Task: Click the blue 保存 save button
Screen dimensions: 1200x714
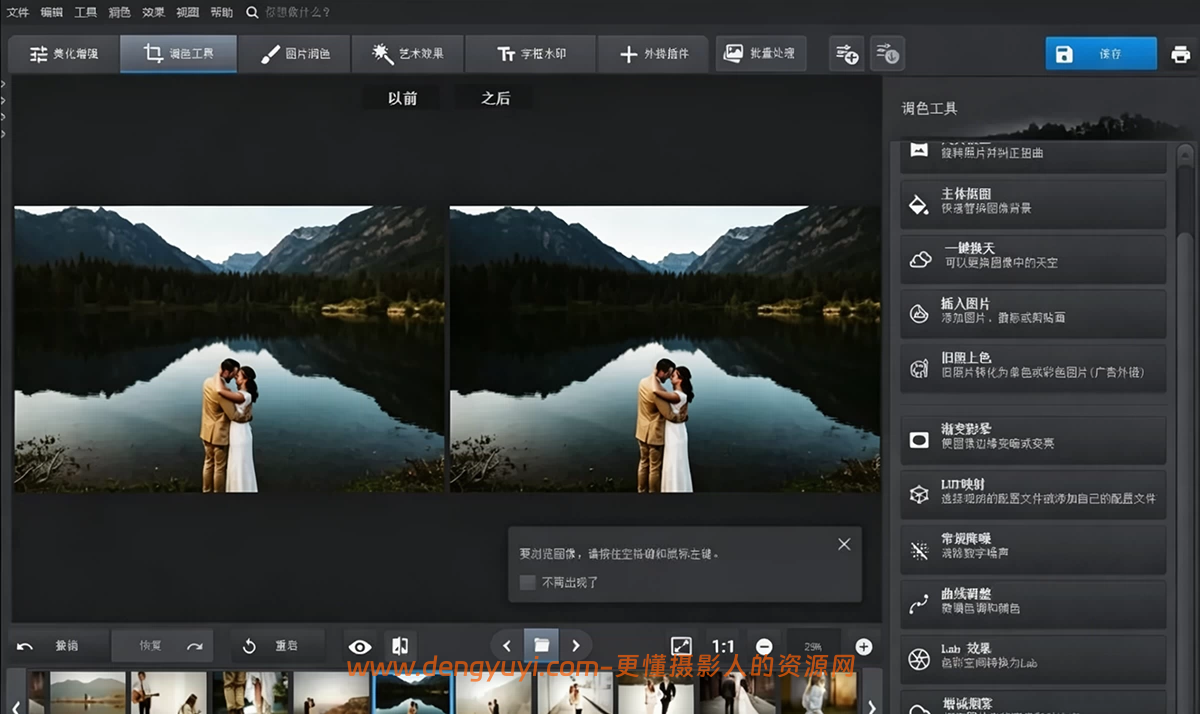Action: pos(1101,54)
